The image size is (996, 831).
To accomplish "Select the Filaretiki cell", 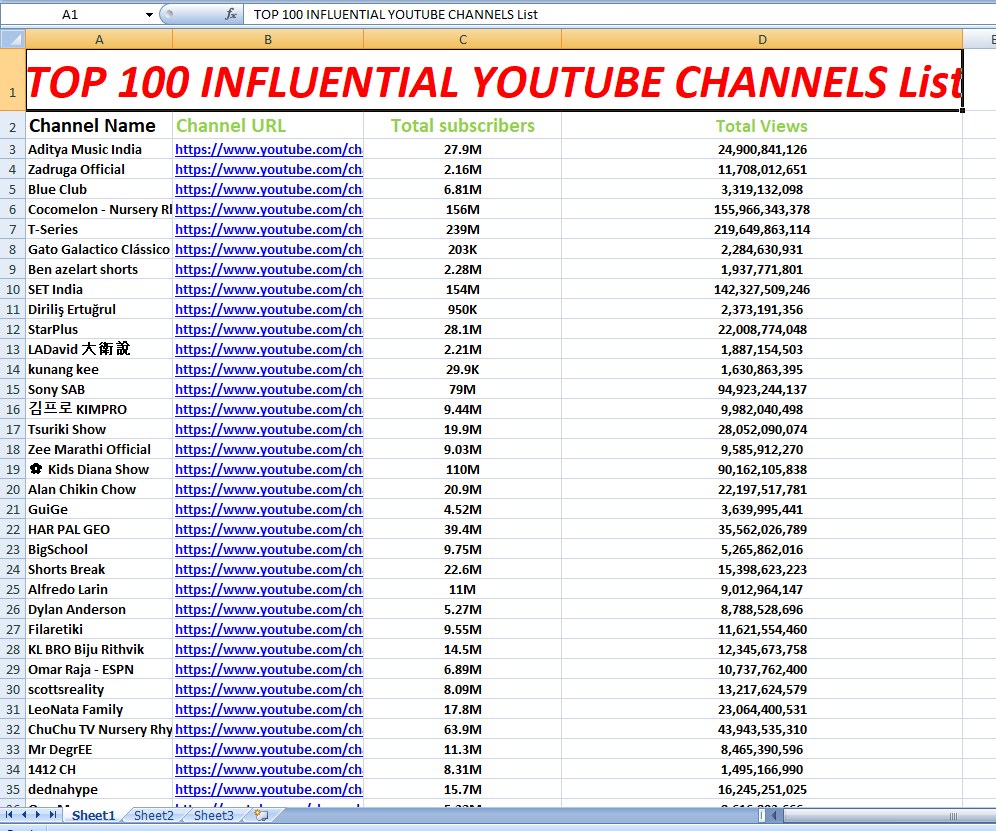I will pyautogui.click(x=99, y=630).
